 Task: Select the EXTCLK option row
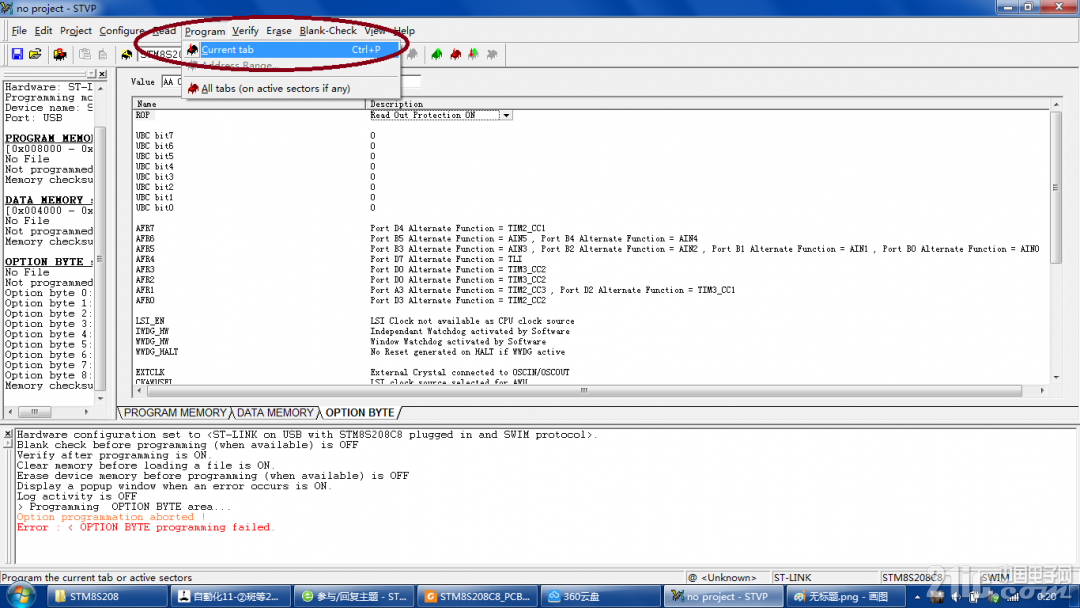pyautogui.click(x=149, y=373)
